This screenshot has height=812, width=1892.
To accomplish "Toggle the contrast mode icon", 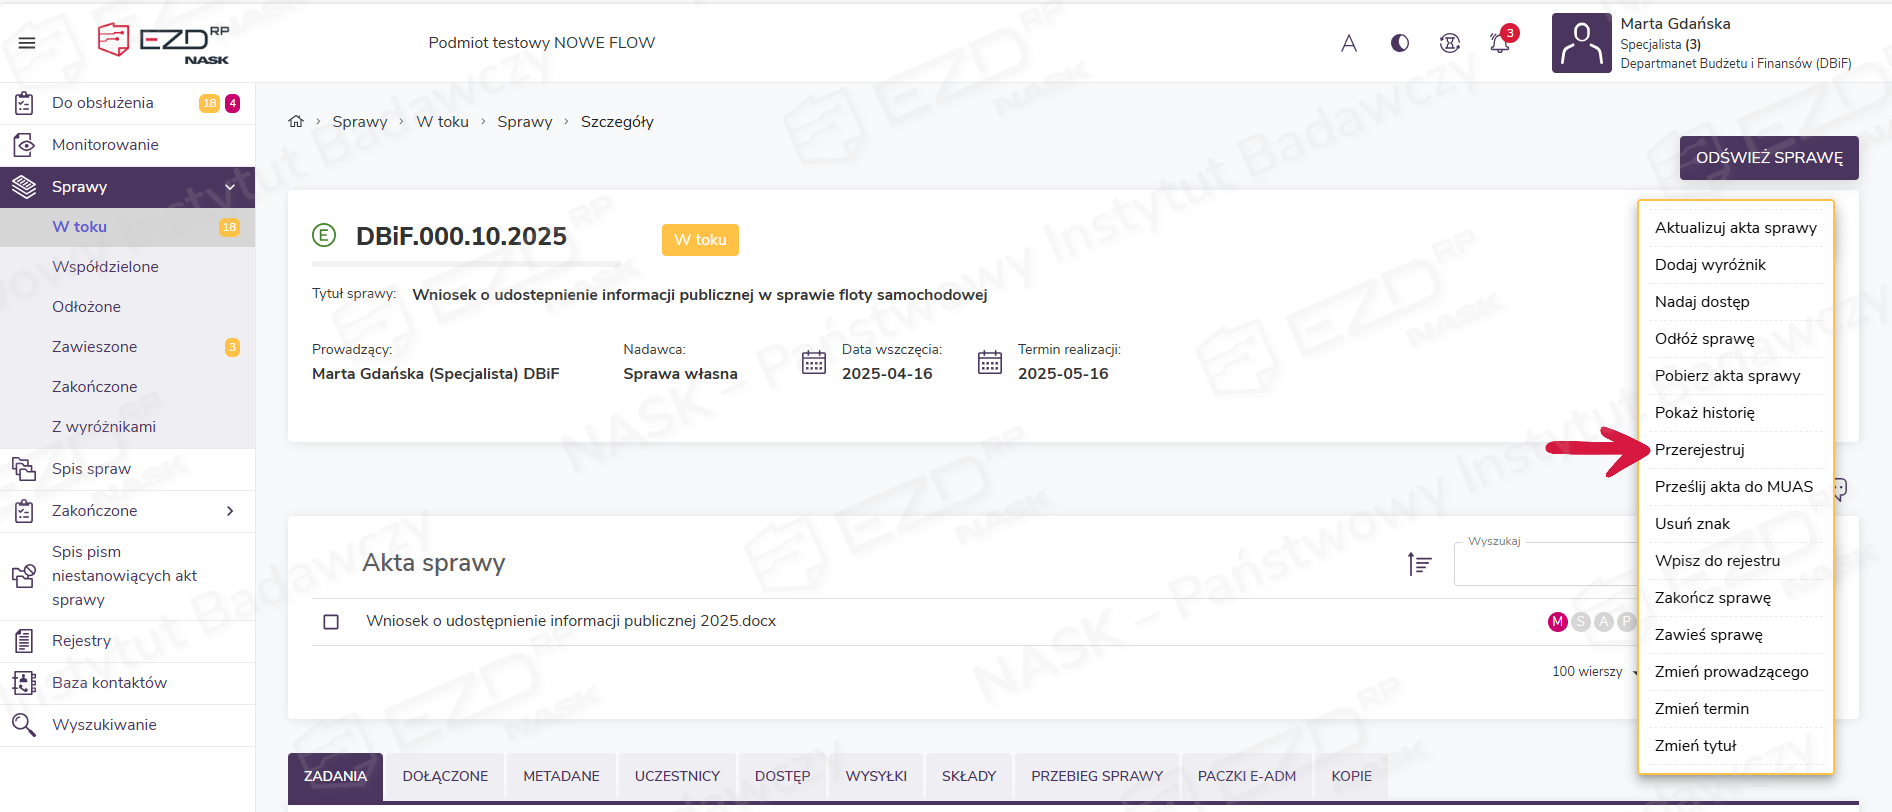I will click(1400, 43).
